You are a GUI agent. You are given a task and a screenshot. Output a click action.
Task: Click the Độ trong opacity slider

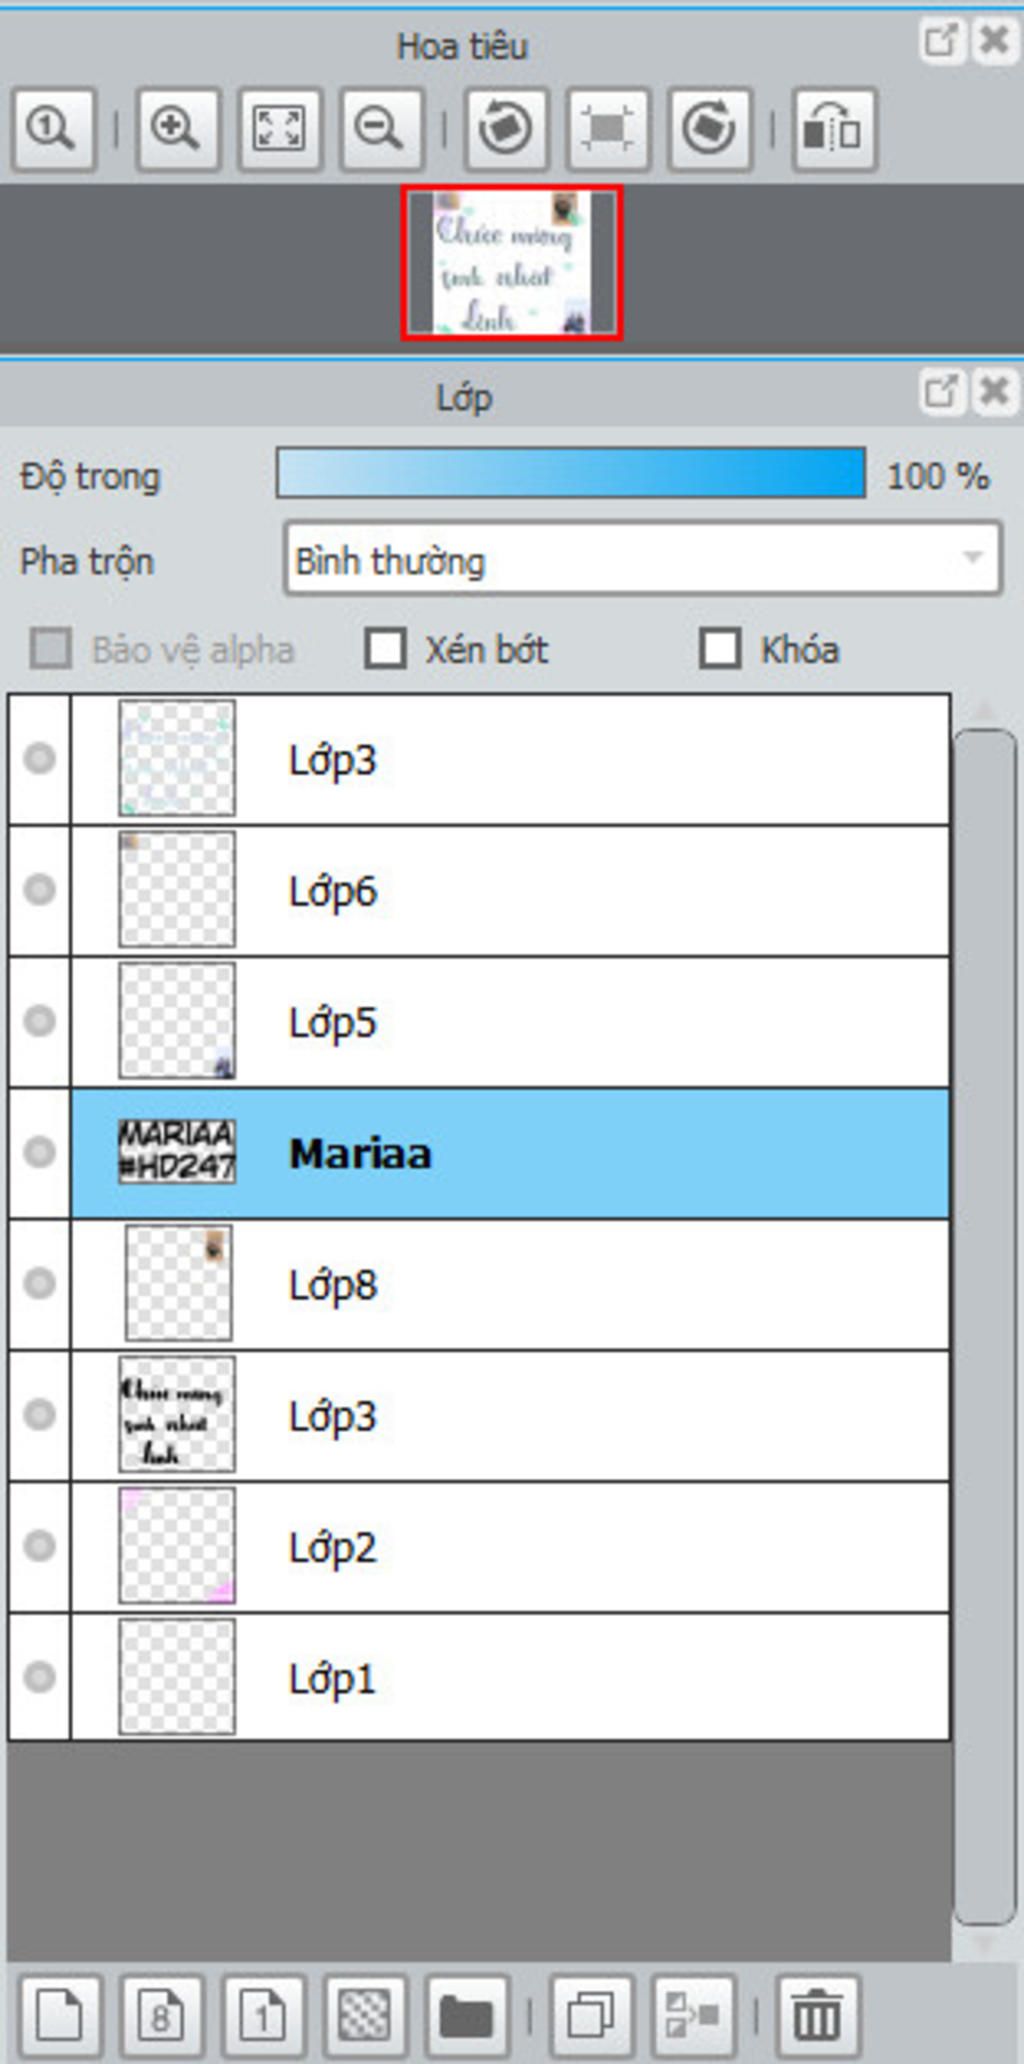(570, 474)
